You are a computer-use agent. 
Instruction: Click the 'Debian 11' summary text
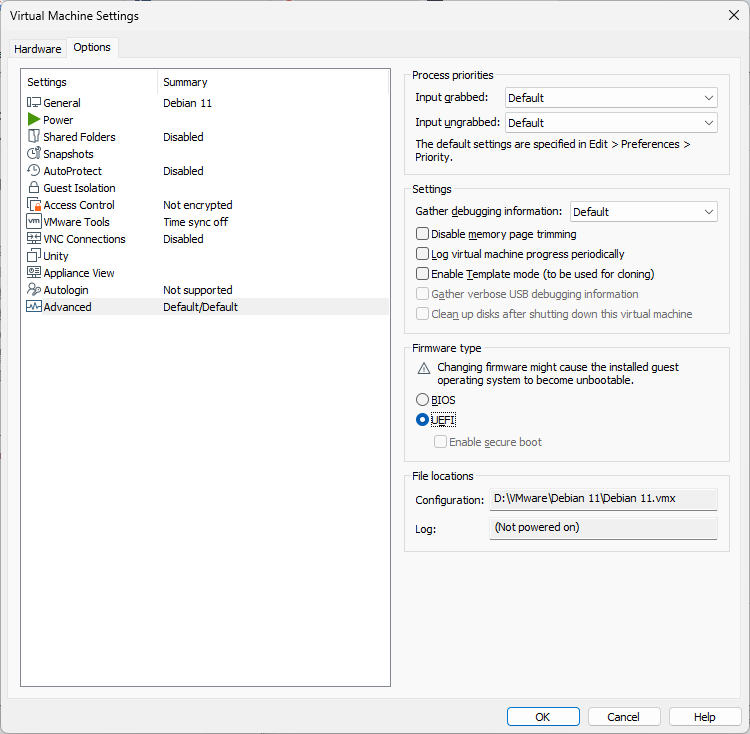[188, 103]
